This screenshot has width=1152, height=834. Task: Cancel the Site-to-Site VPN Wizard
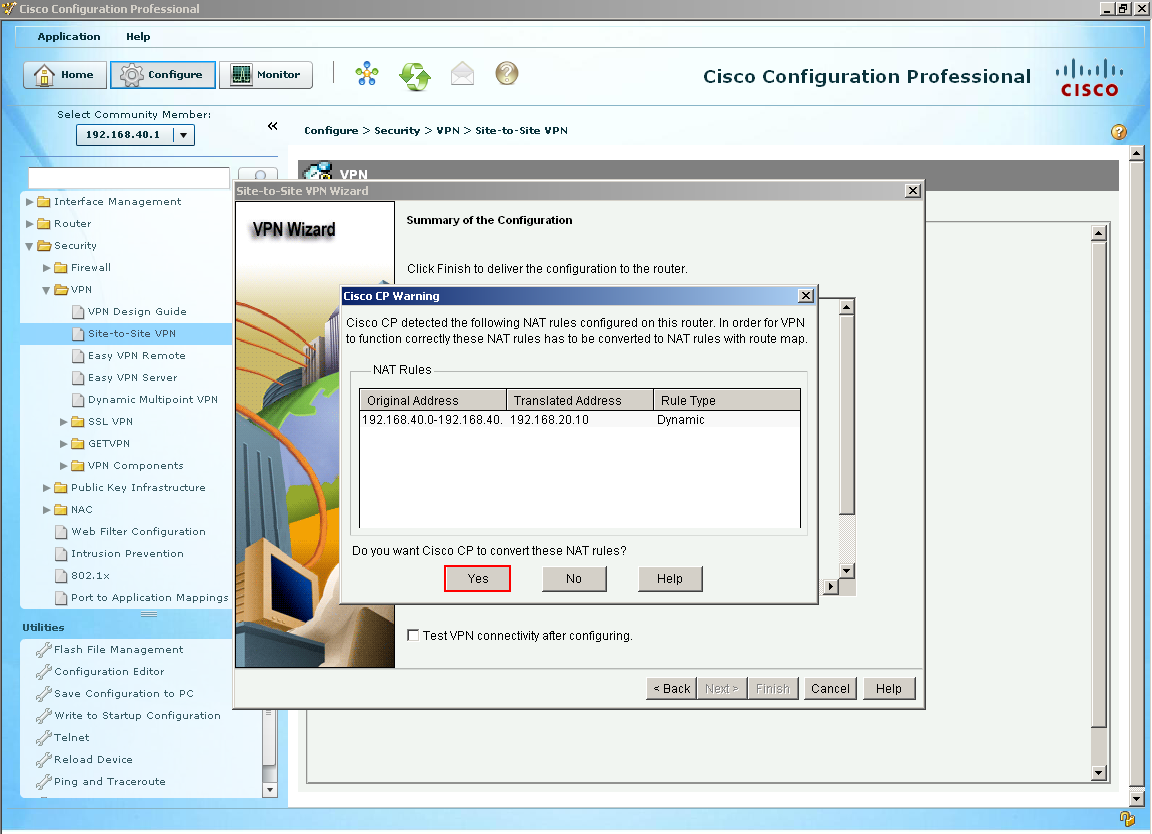[x=830, y=689]
